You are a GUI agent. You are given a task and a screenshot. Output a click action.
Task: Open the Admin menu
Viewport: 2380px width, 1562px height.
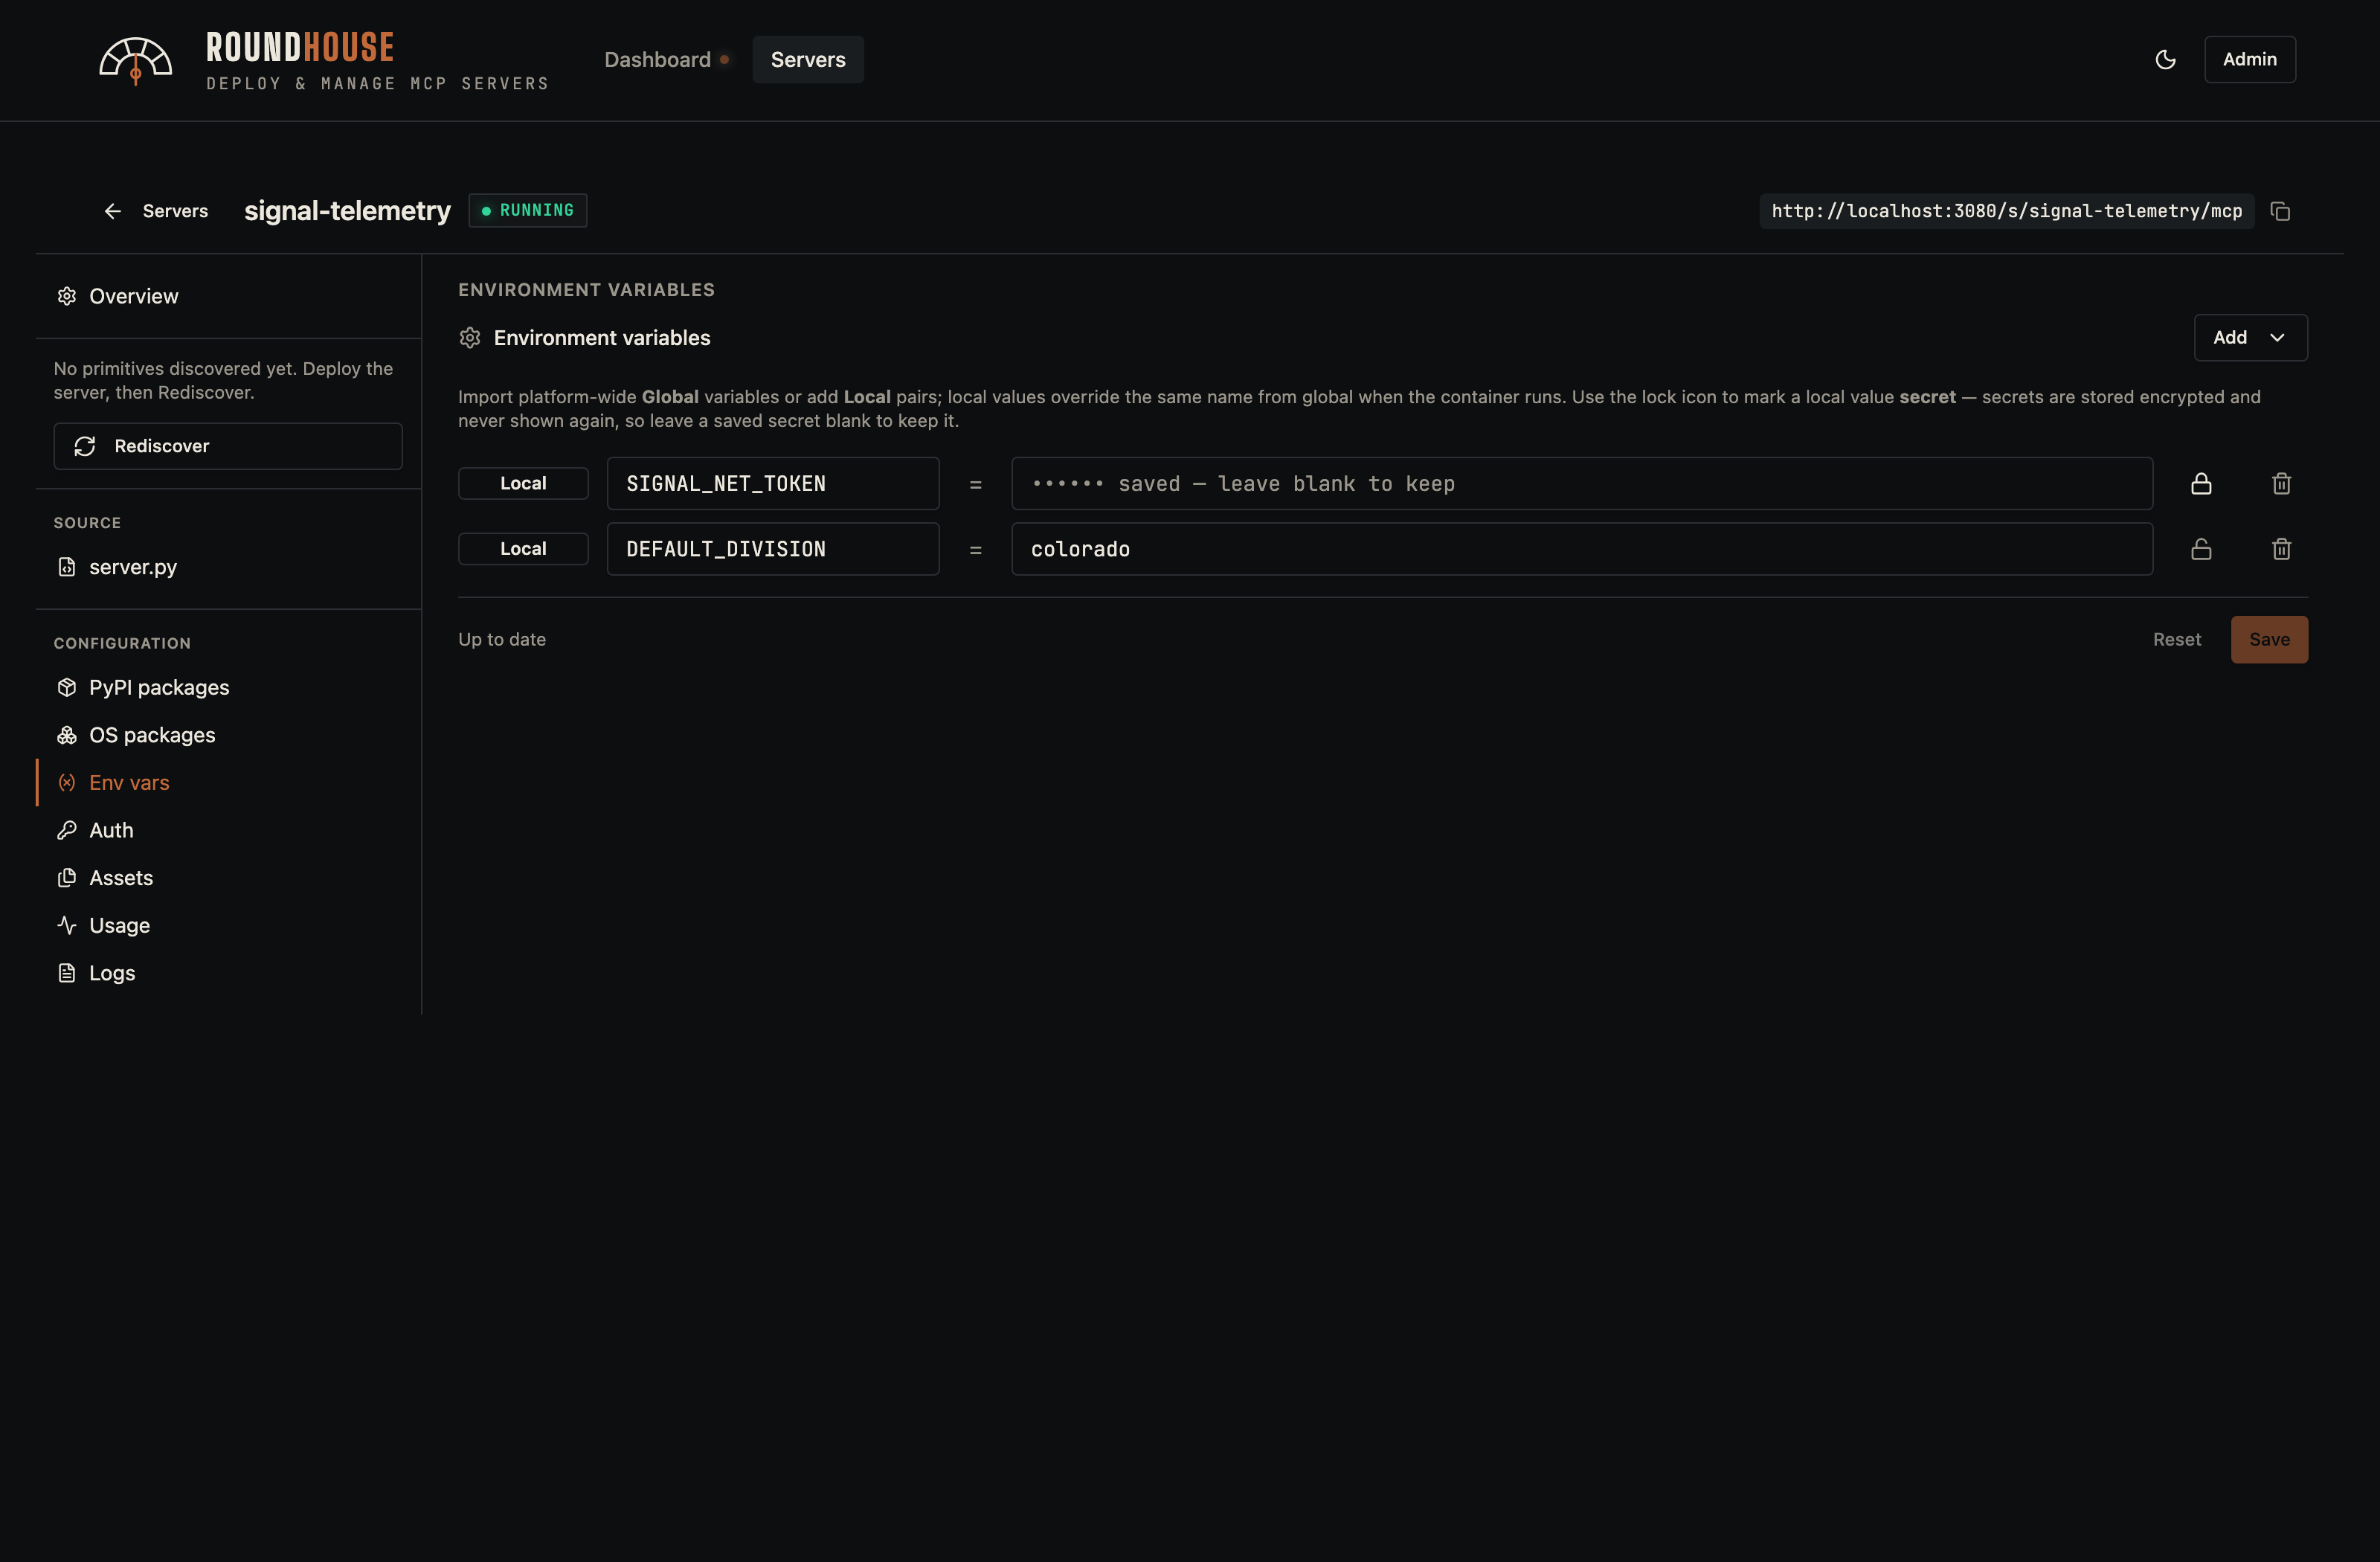(2249, 60)
